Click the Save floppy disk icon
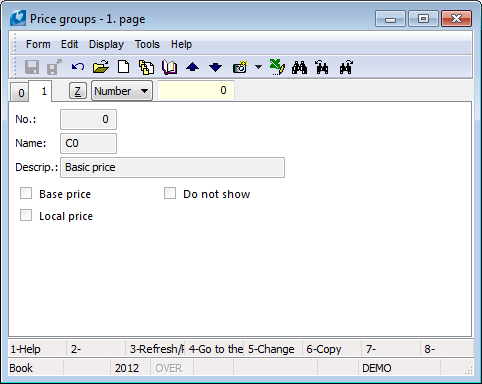 pos(32,67)
